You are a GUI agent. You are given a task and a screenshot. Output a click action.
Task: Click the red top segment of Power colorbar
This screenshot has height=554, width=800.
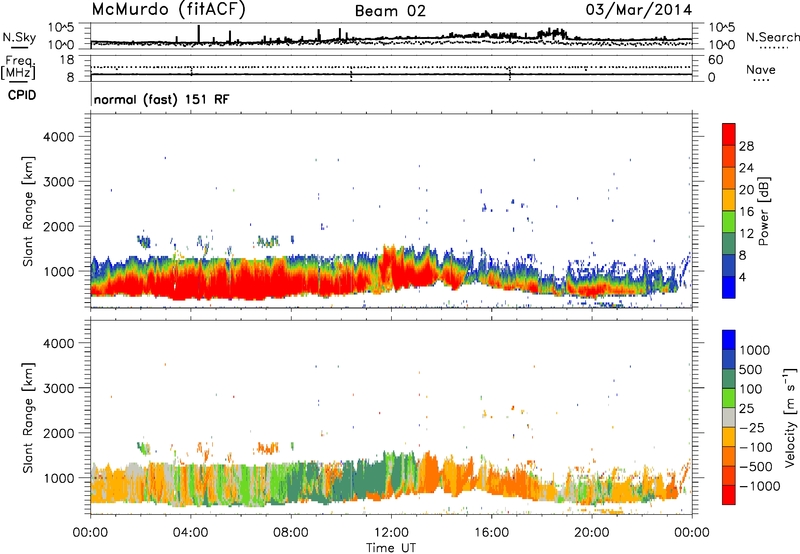(729, 134)
